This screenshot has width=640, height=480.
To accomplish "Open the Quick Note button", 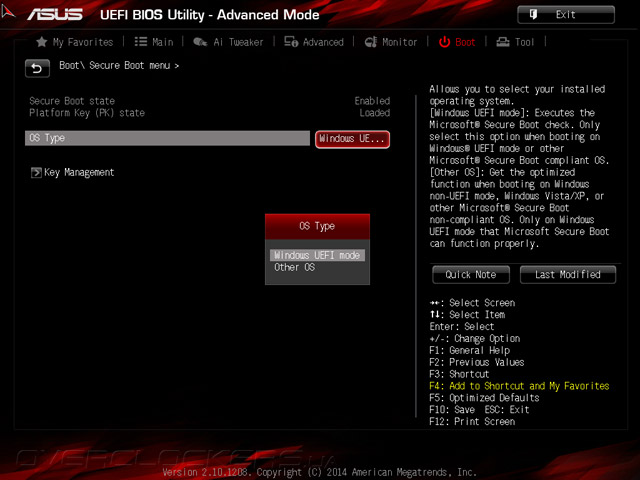I will (x=471, y=275).
